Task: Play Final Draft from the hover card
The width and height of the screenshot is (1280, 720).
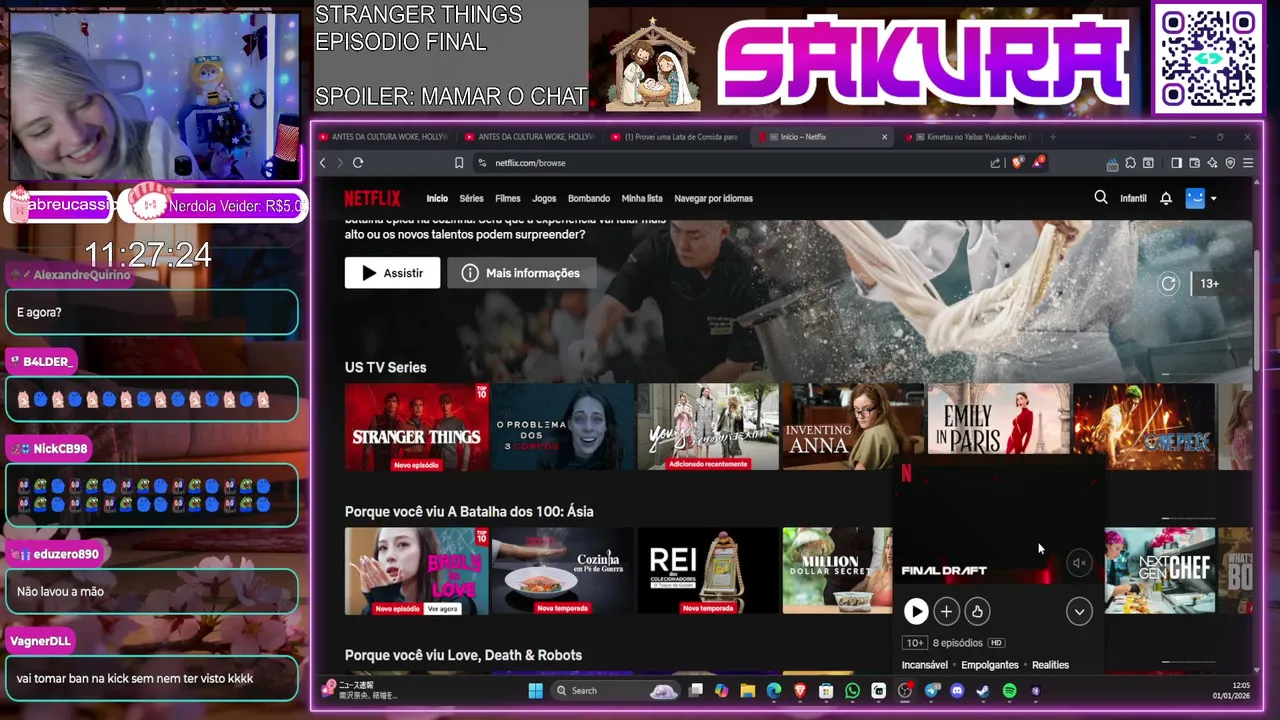Action: (x=915, y=611)
